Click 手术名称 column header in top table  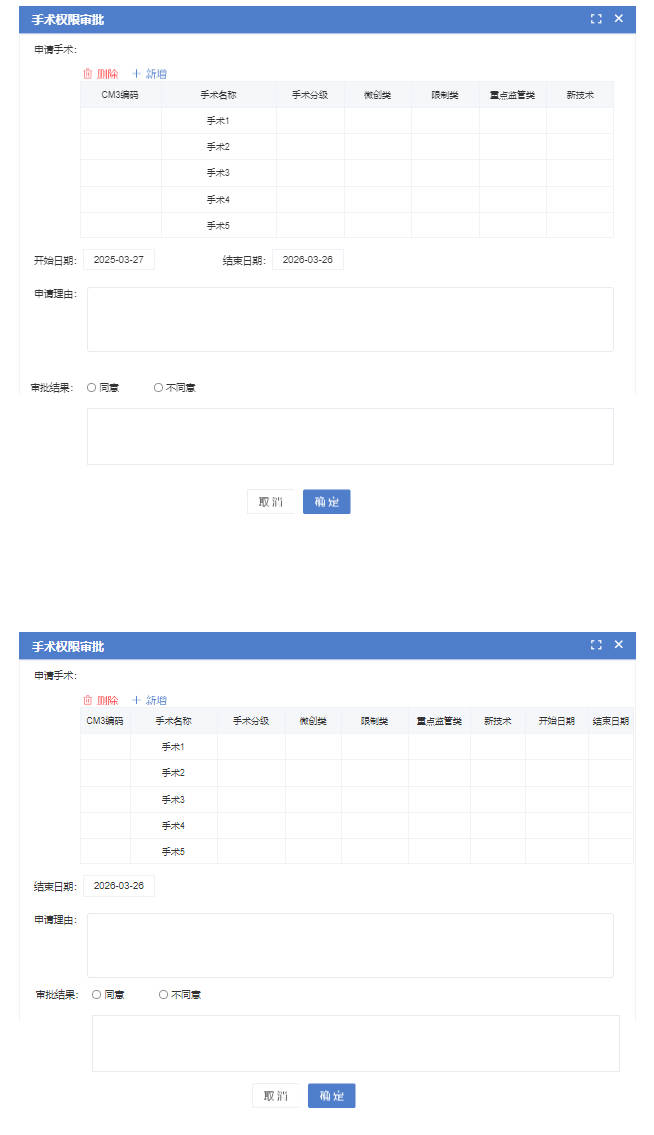pos(218,95)
